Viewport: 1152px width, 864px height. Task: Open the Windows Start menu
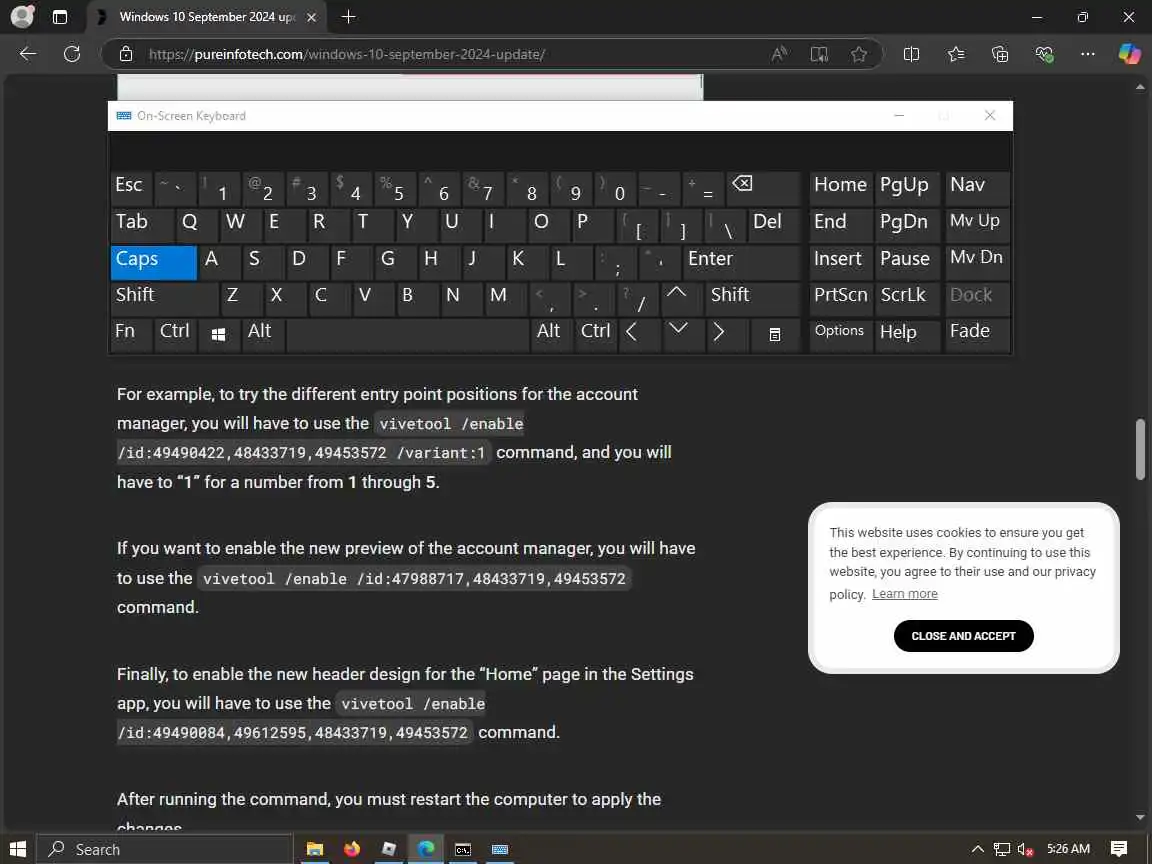point(18,849)
